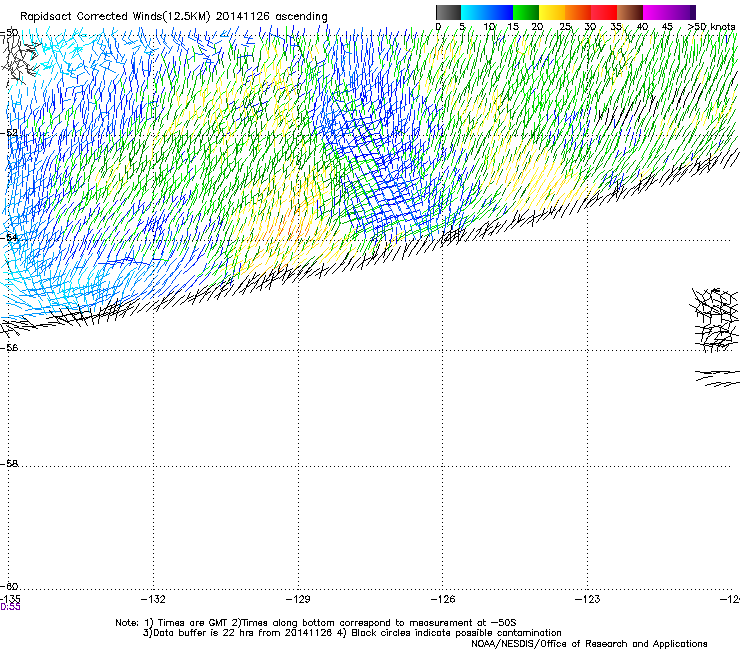This screenshot has height=650, width=740.
Task: Click the longitude label '-126'
Action: pos(443,599)
